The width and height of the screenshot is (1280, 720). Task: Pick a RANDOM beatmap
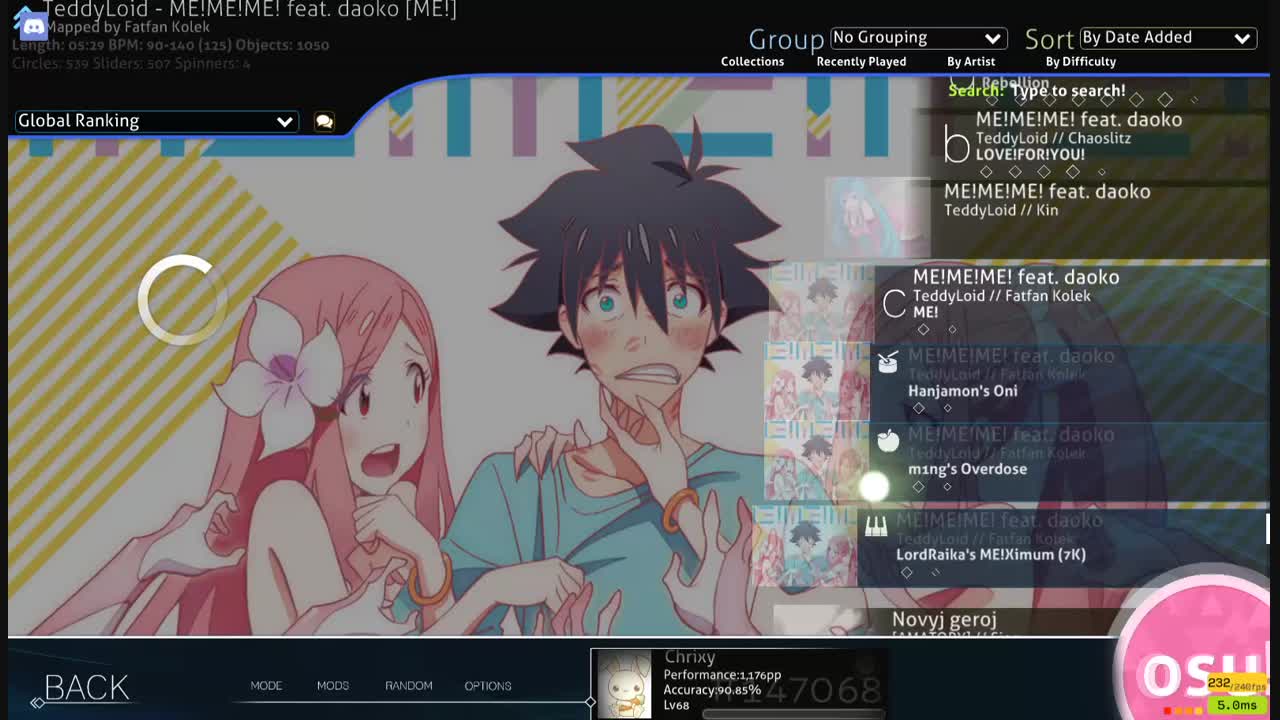[409, 686]
